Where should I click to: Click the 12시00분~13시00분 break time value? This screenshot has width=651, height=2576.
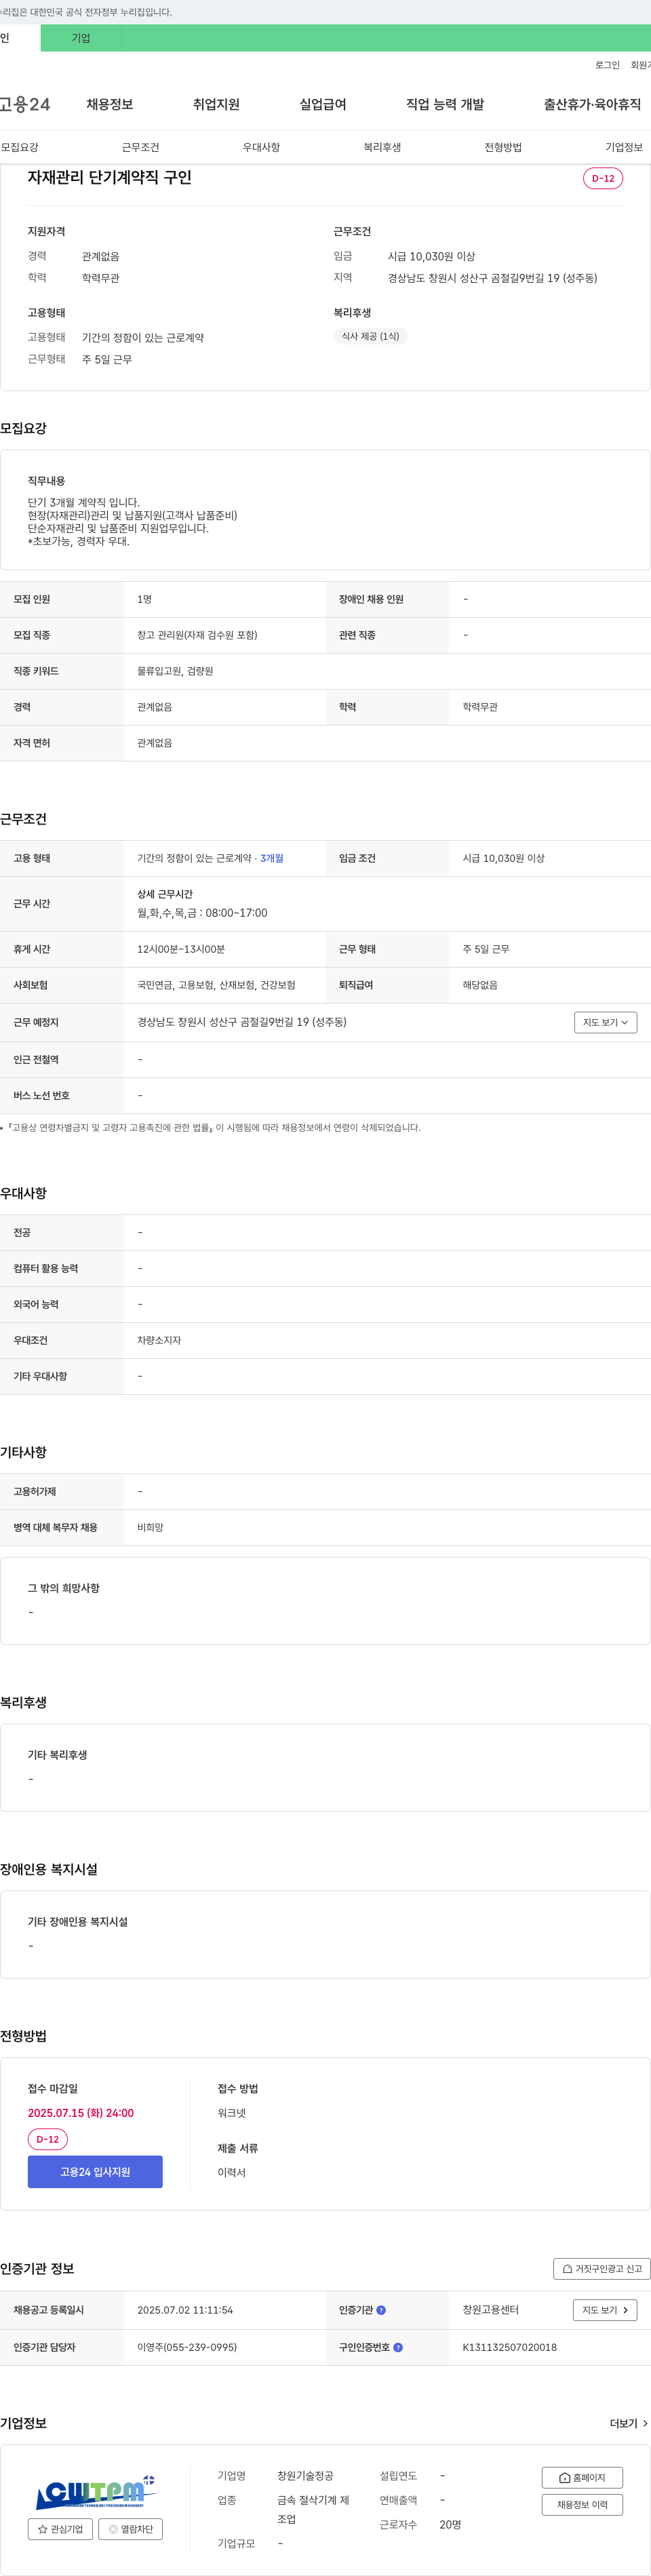point(181,949)
